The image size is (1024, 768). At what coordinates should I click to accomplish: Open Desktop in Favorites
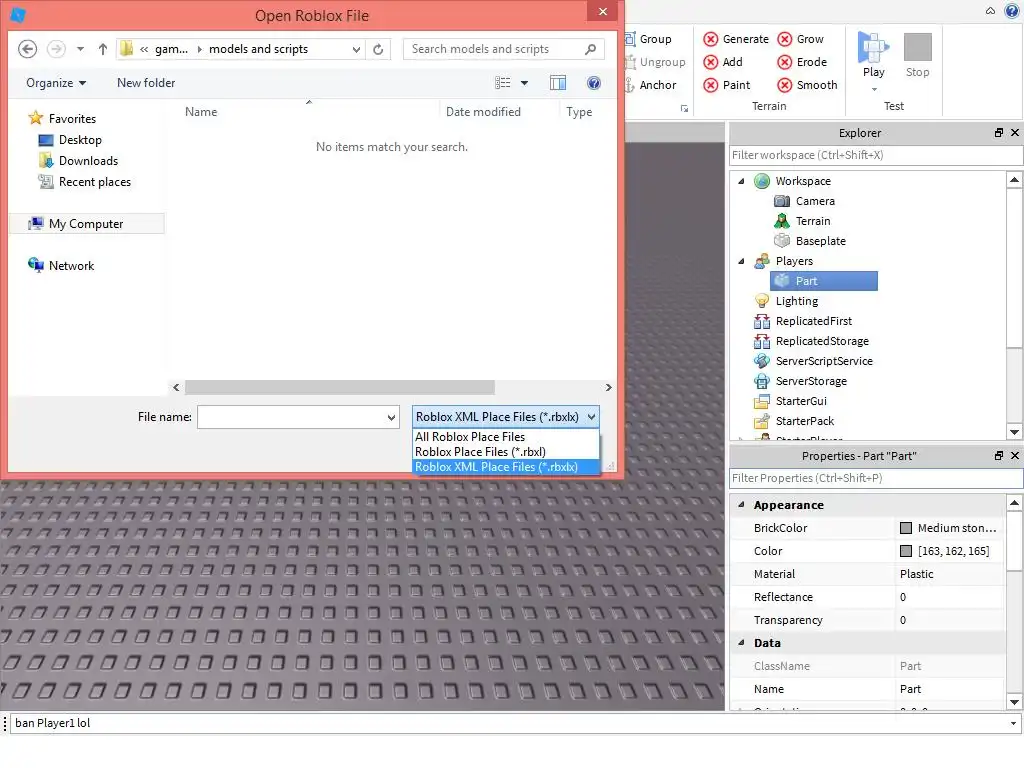70,140
